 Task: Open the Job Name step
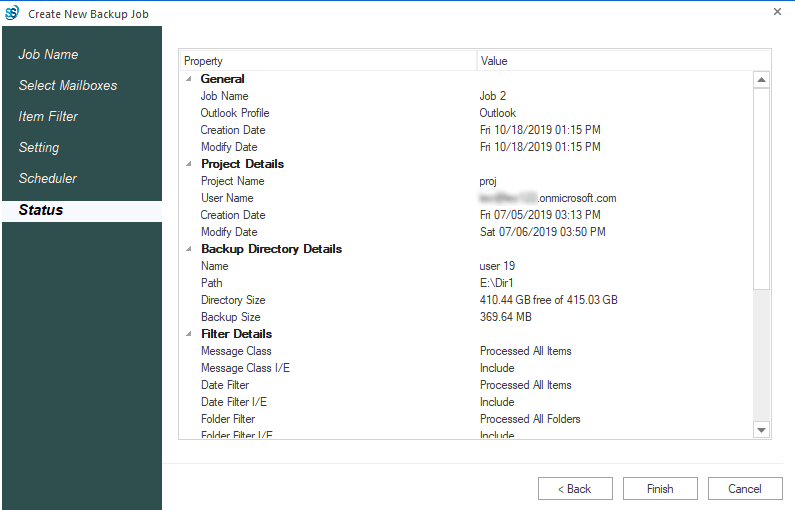click(48, 54)
